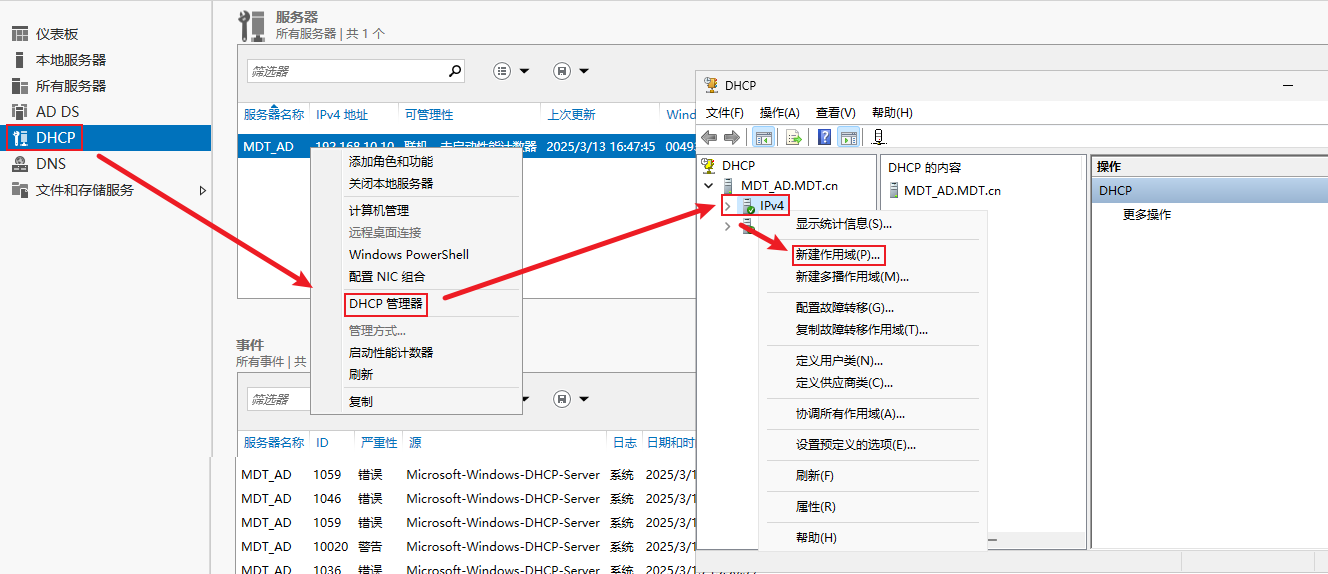Choose DHCP 管理器 in server context menu
1328x574 pixels.
385,303
